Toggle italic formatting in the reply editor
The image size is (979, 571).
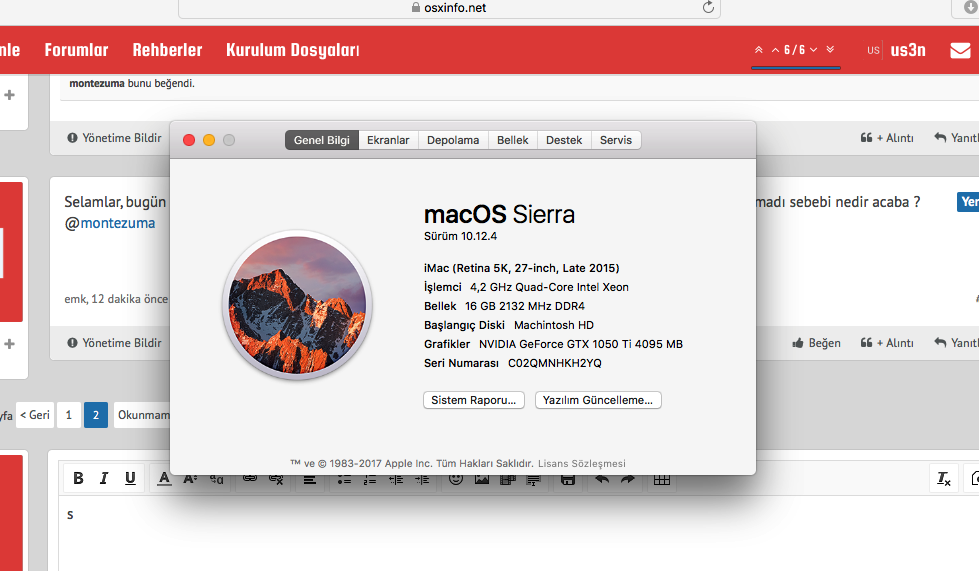(103, 479)
